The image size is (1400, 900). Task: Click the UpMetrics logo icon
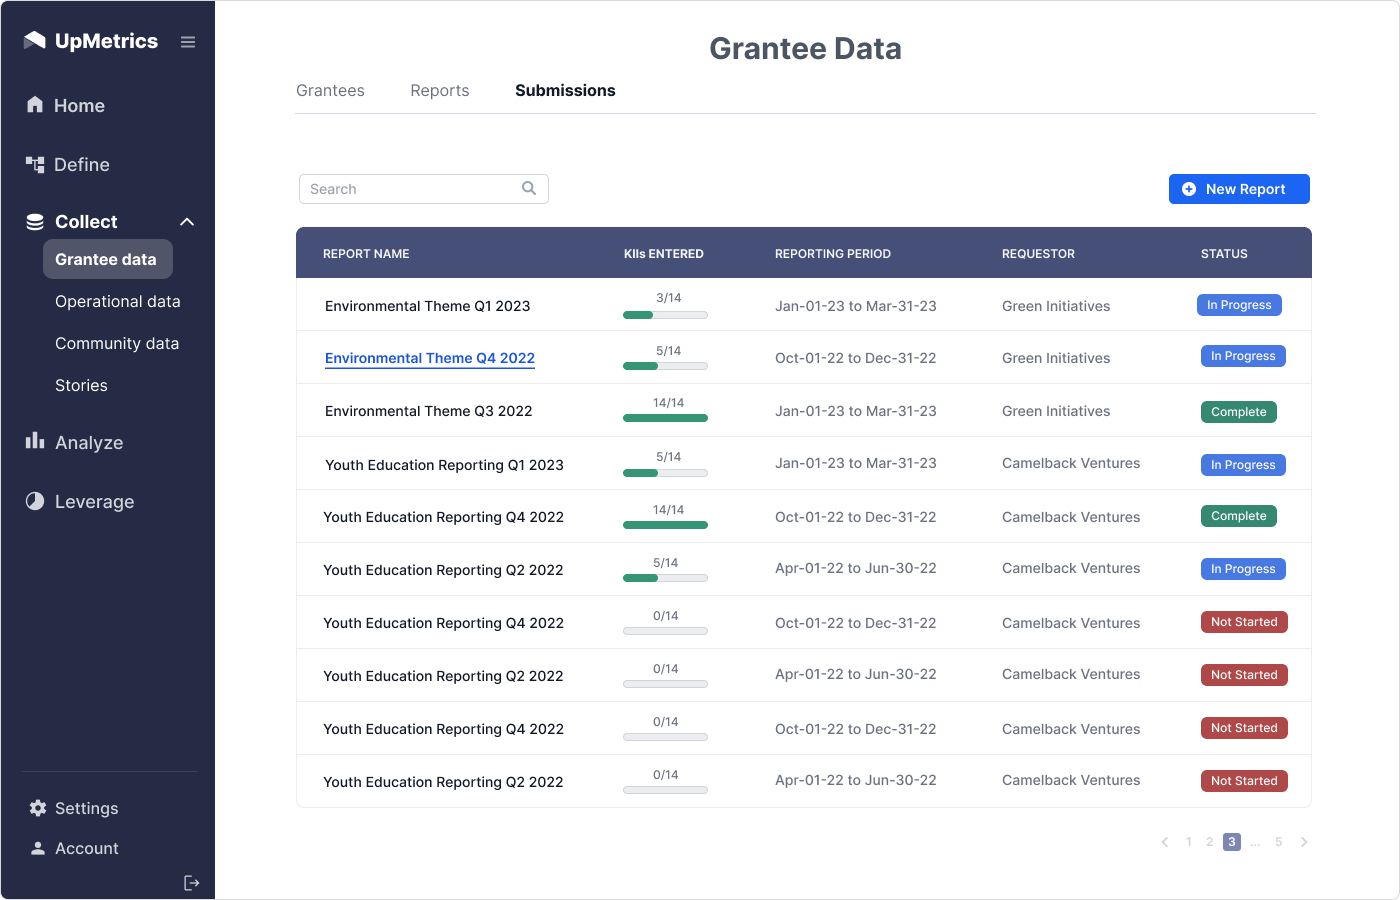[x=35, y=41]
